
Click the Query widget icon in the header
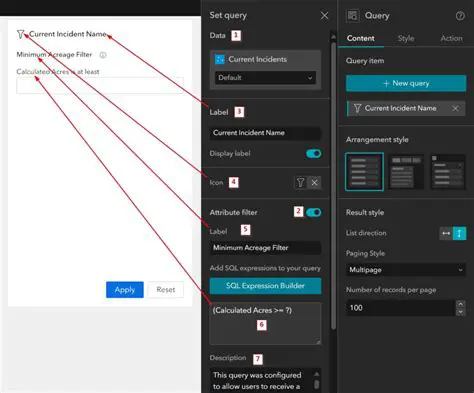pos(352,16)
